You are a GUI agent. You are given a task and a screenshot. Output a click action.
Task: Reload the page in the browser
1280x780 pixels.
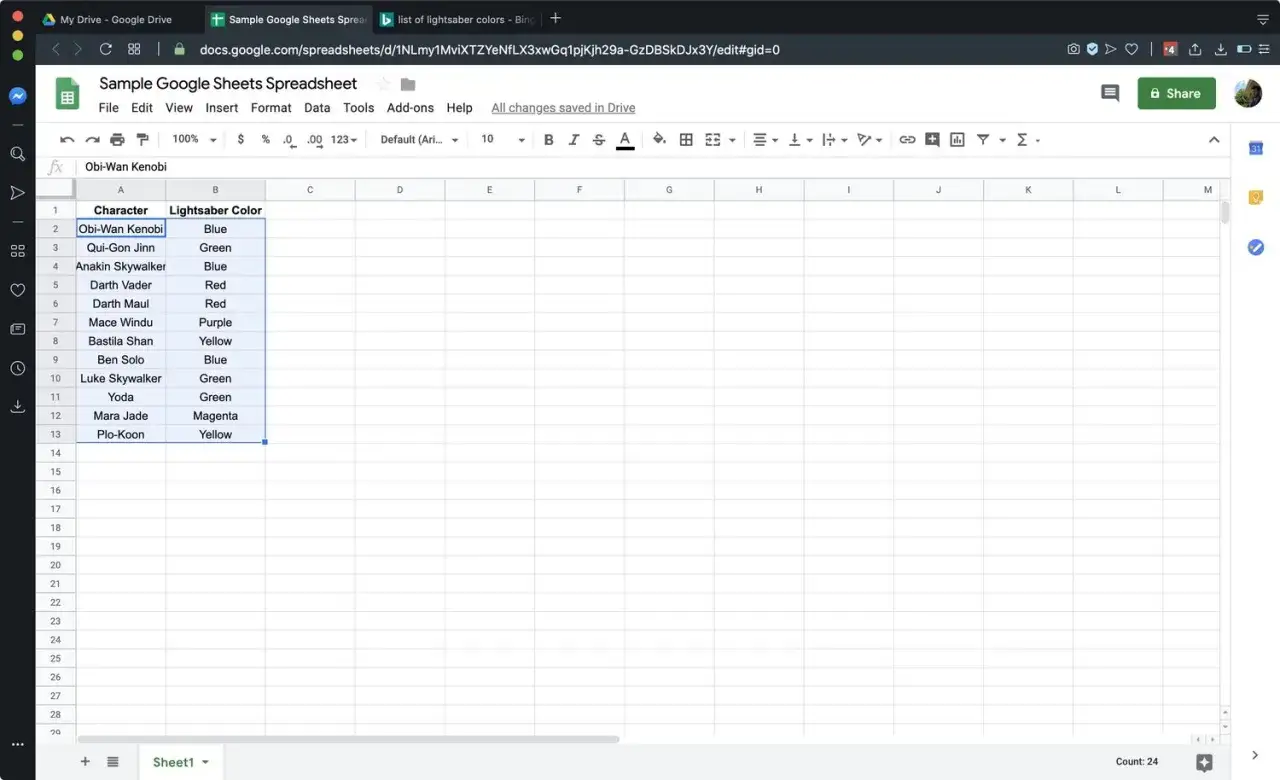click(x=106, y=49)
